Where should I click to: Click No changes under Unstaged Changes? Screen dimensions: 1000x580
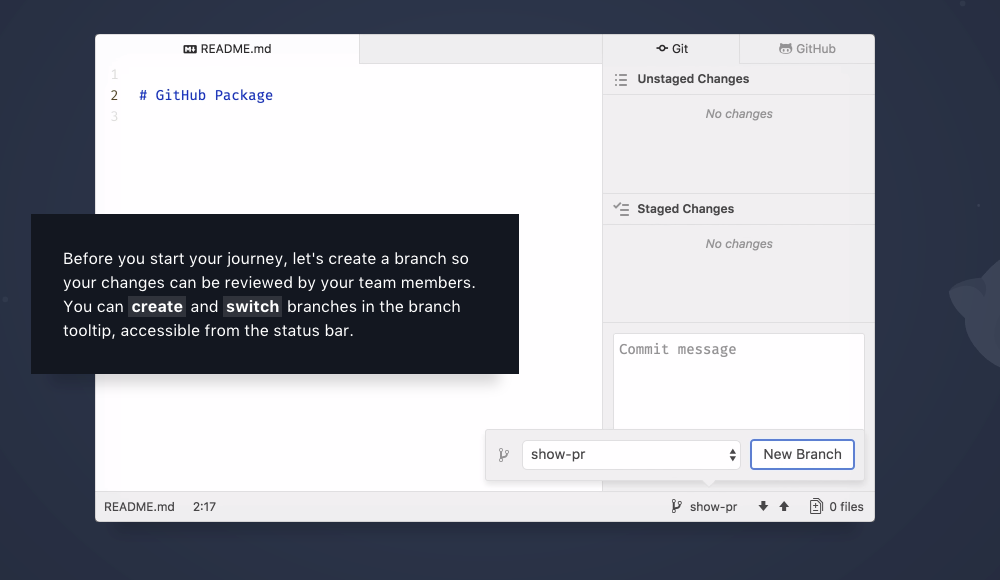coord(739,114)
